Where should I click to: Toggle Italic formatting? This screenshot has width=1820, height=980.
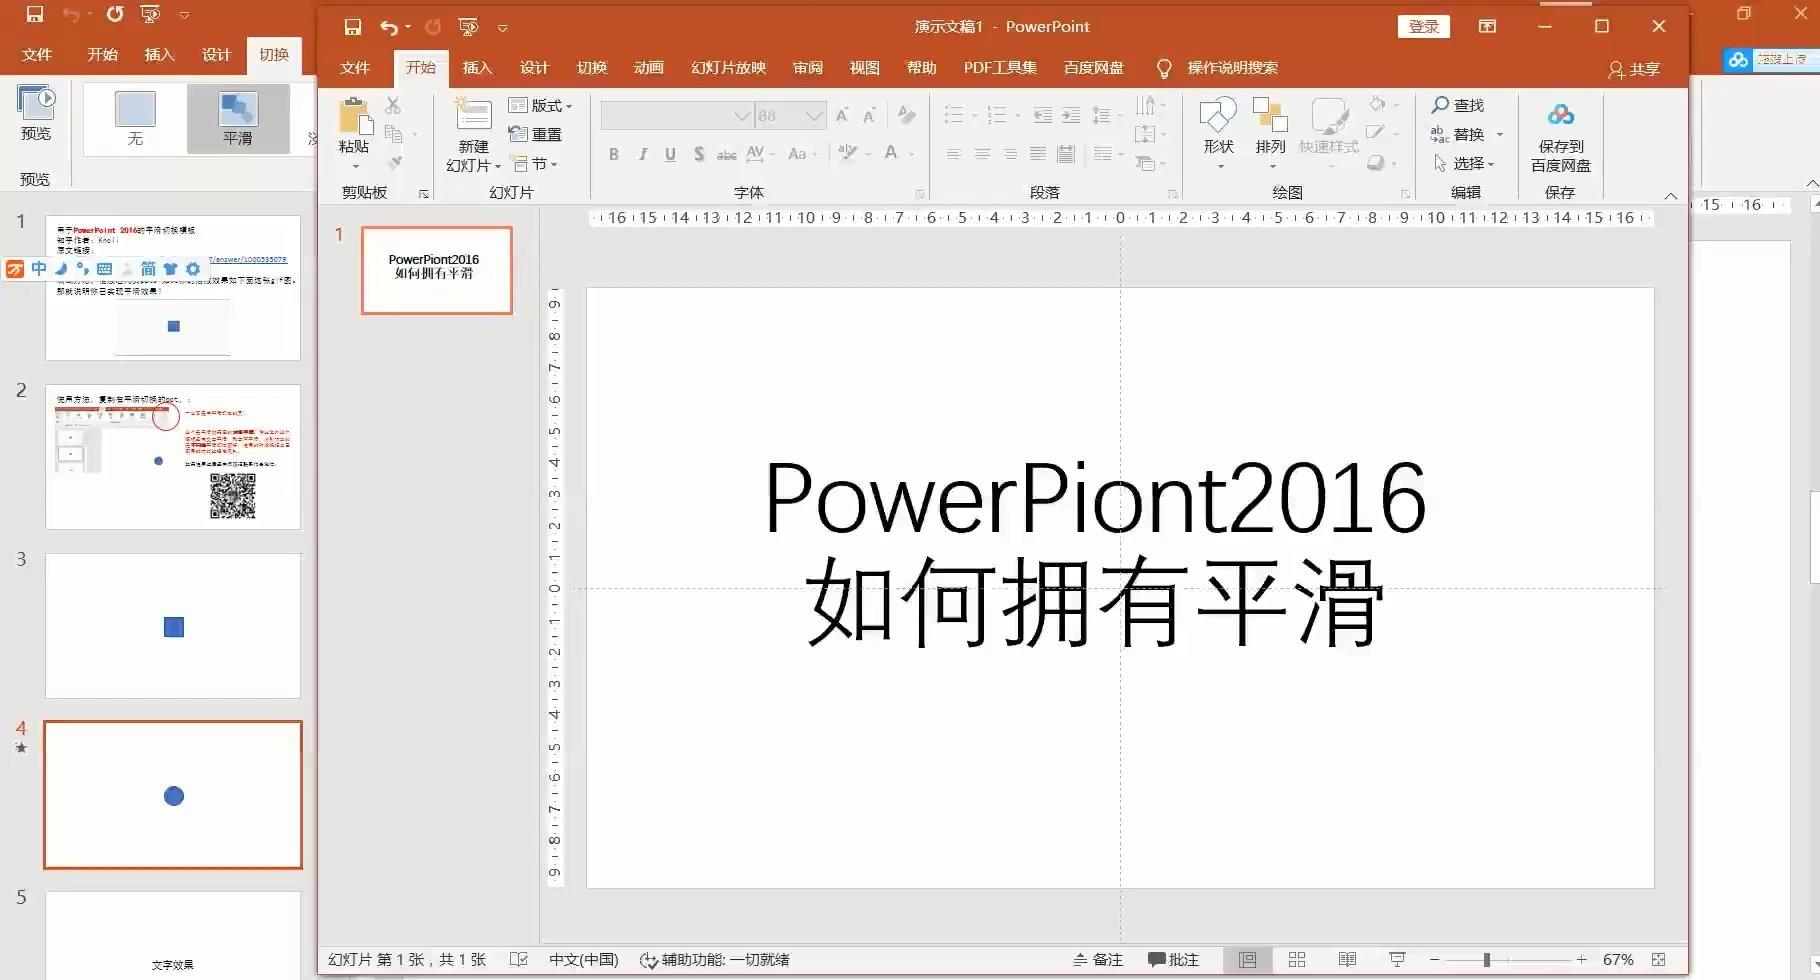[642, 154]
